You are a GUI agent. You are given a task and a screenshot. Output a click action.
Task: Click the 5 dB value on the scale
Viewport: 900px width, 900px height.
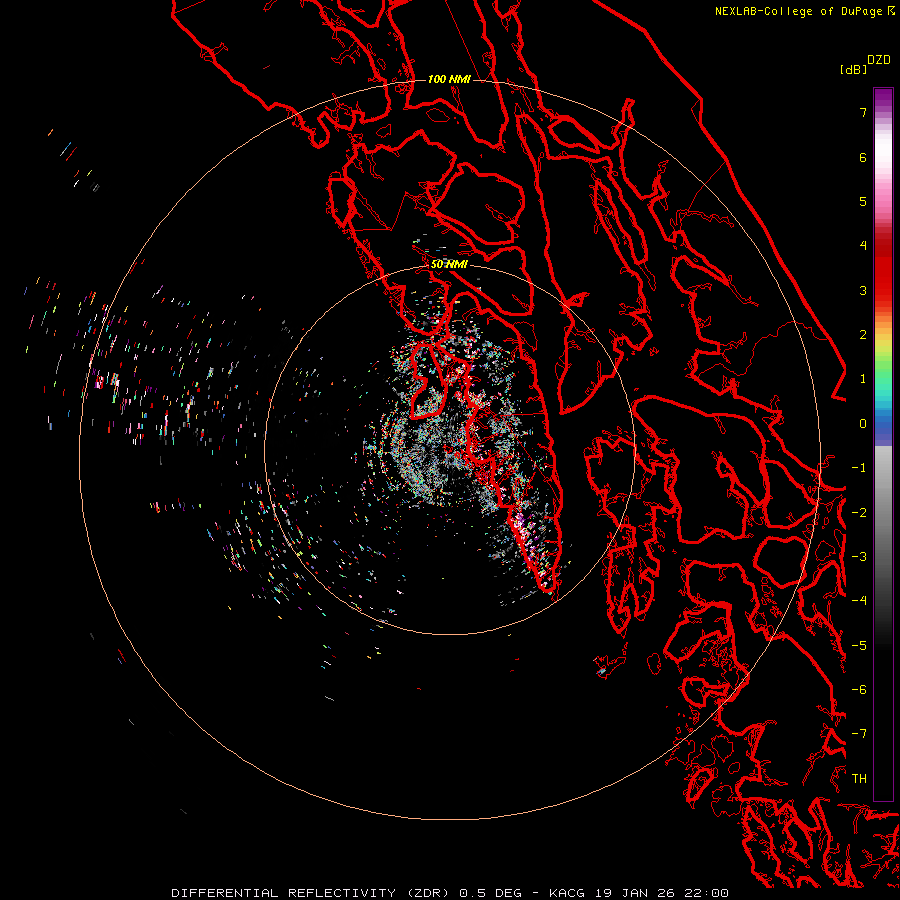coord(863,201)
